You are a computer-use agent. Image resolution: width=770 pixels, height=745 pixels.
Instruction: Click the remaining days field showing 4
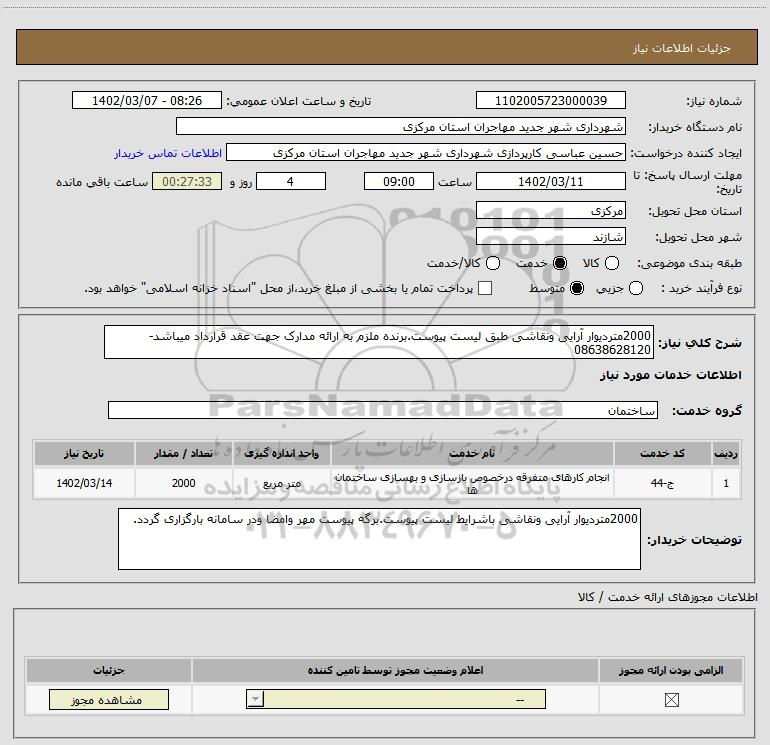pyautogui.click(x=291, y=181)
